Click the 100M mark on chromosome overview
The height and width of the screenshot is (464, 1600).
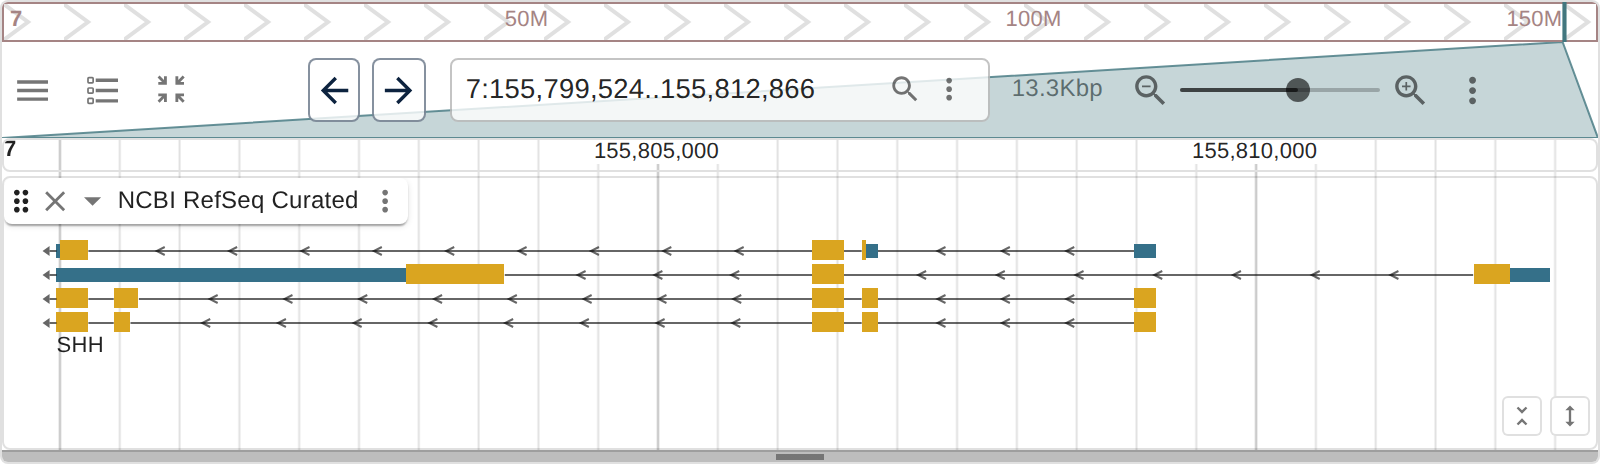(x=1033, y=19)
